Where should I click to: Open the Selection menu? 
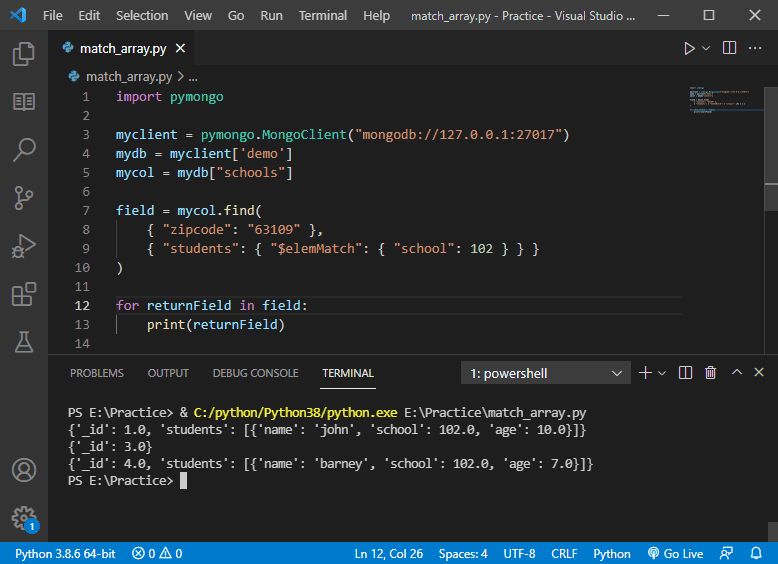click(142, 15)
